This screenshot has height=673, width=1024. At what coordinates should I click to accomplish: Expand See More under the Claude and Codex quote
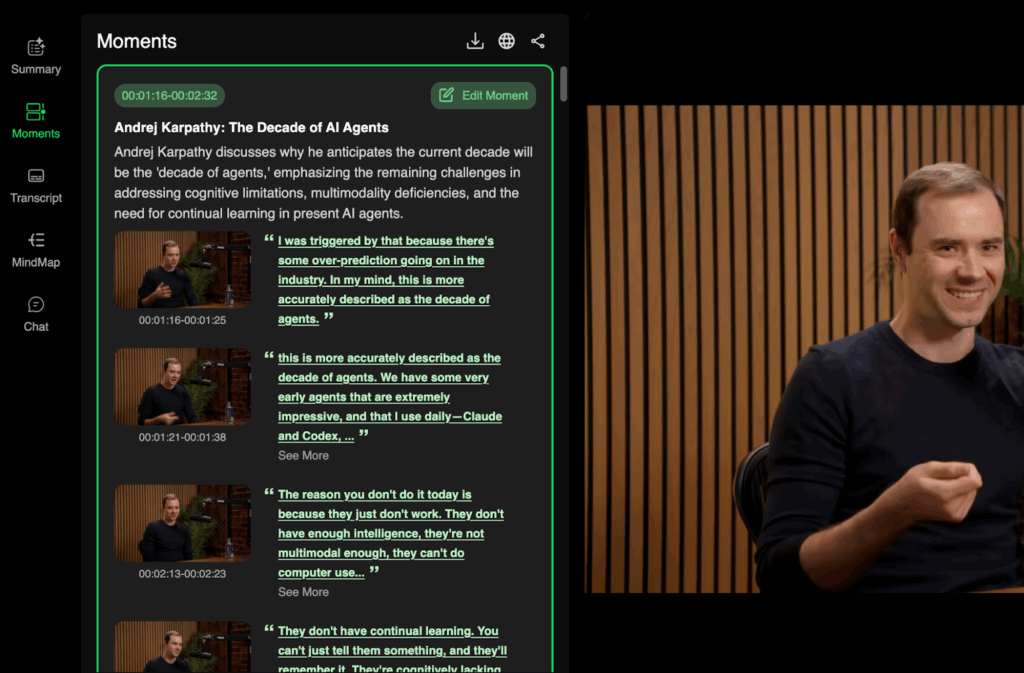pos(303,455)
